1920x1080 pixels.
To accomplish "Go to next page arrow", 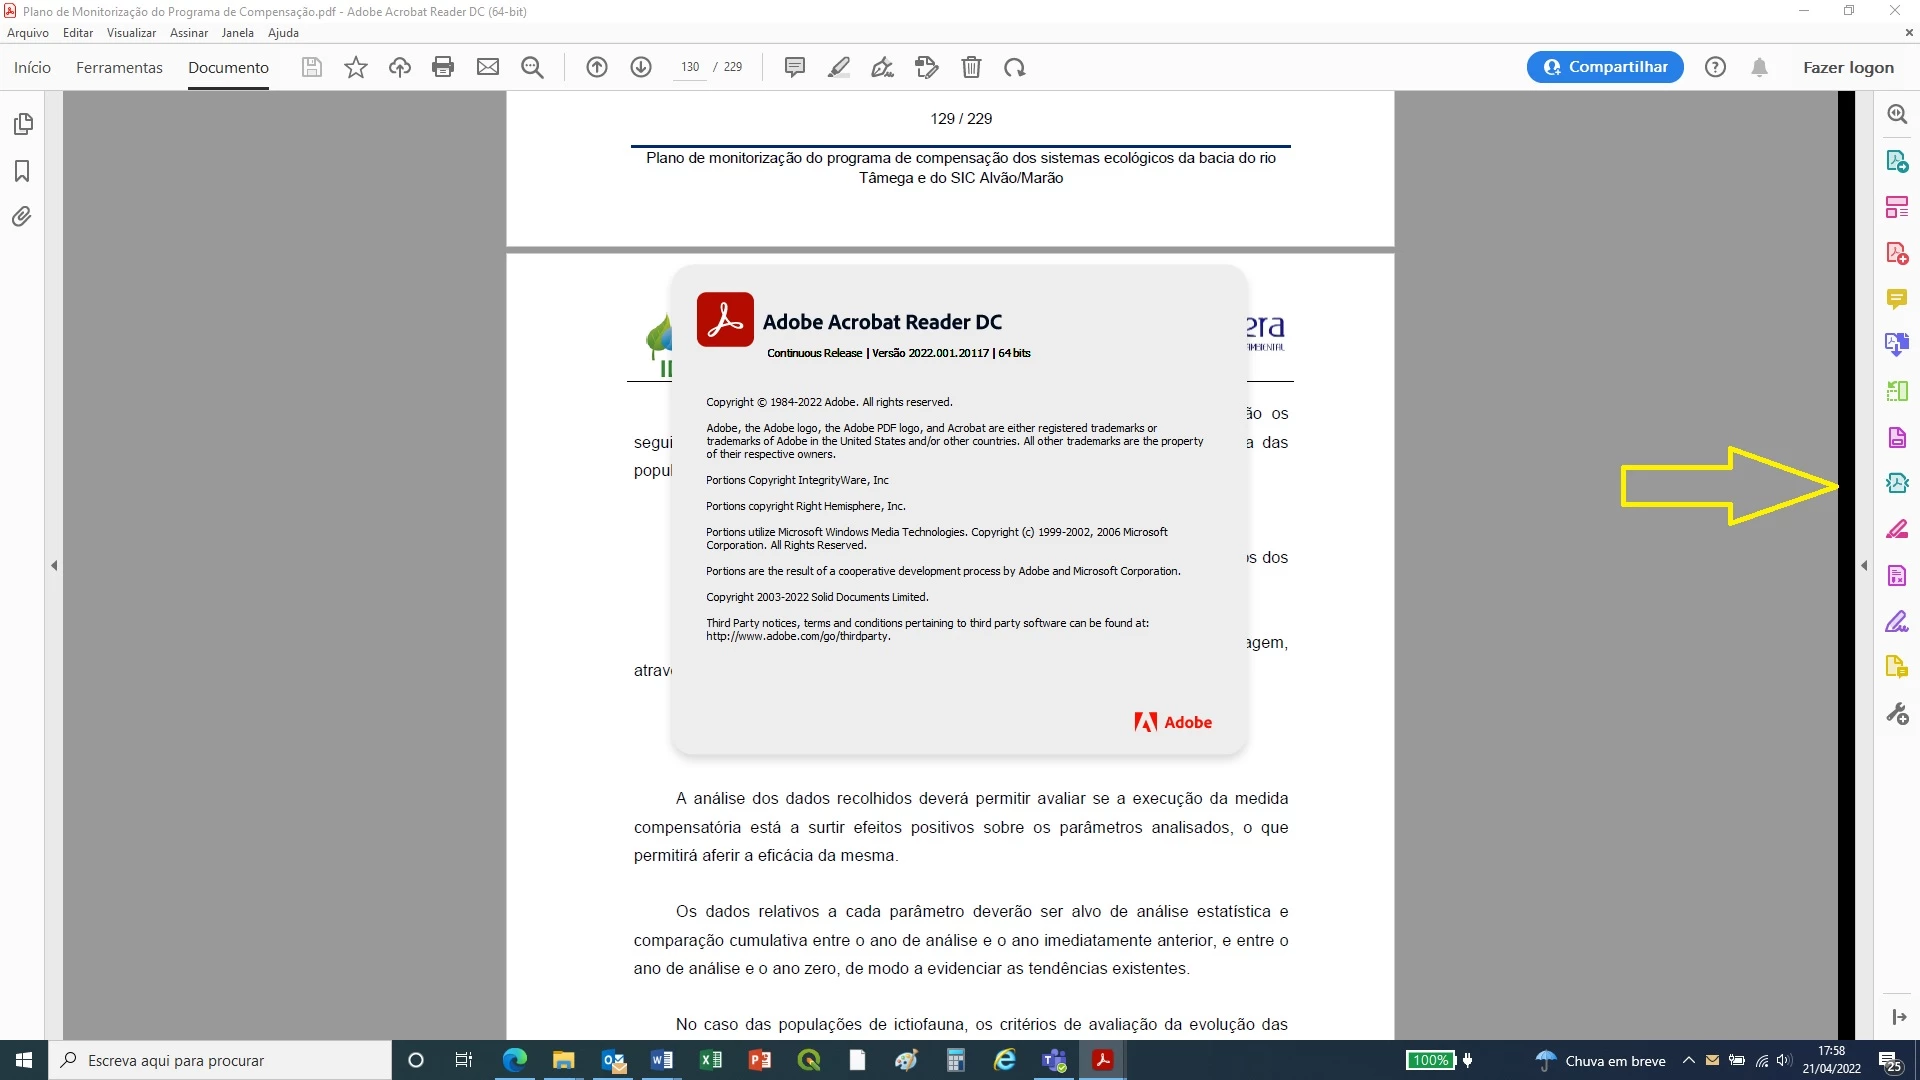I will (641, 67).
